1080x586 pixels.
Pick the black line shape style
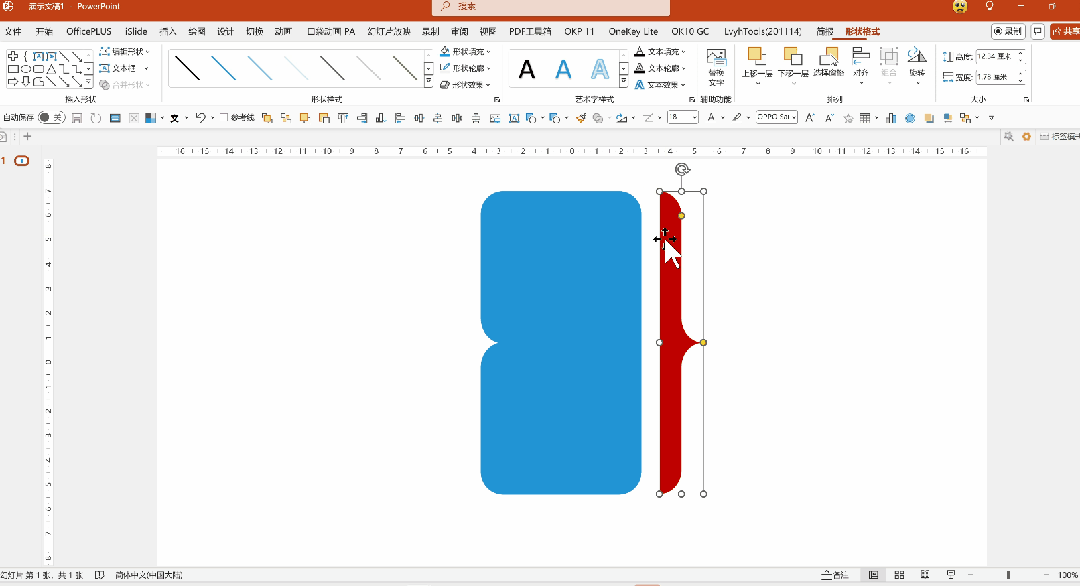click(187, 68)
